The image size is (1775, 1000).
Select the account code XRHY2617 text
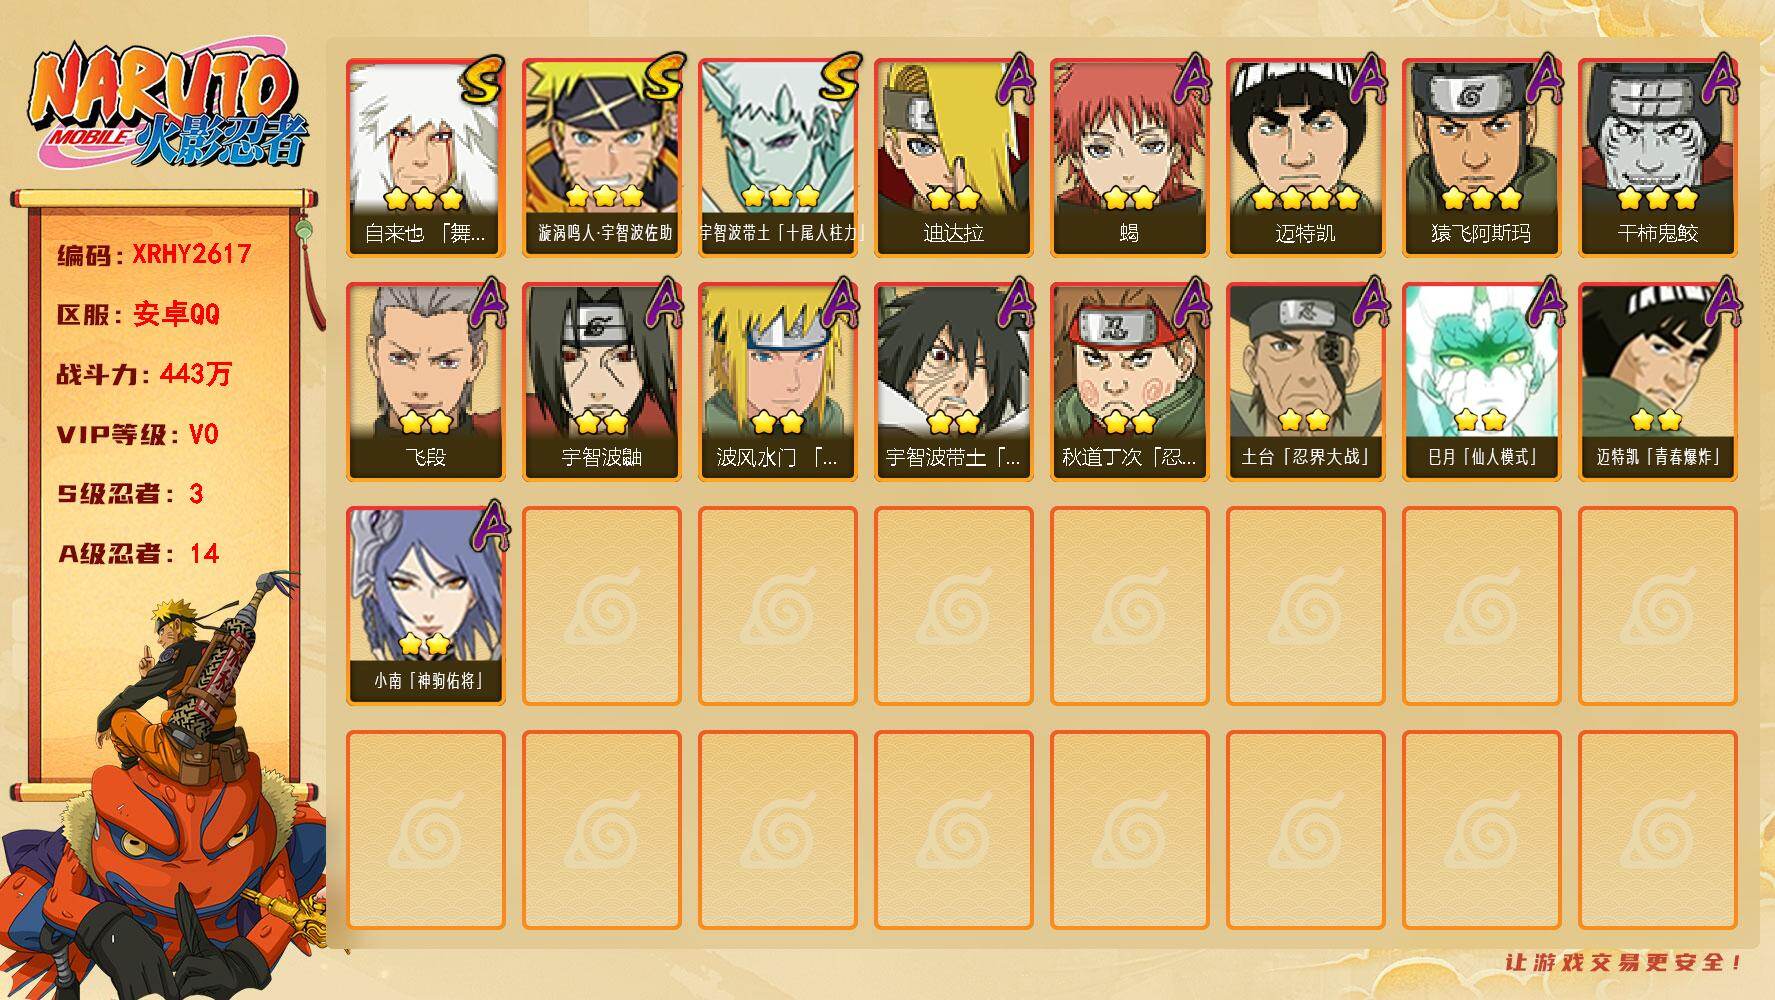pos(191,254)
